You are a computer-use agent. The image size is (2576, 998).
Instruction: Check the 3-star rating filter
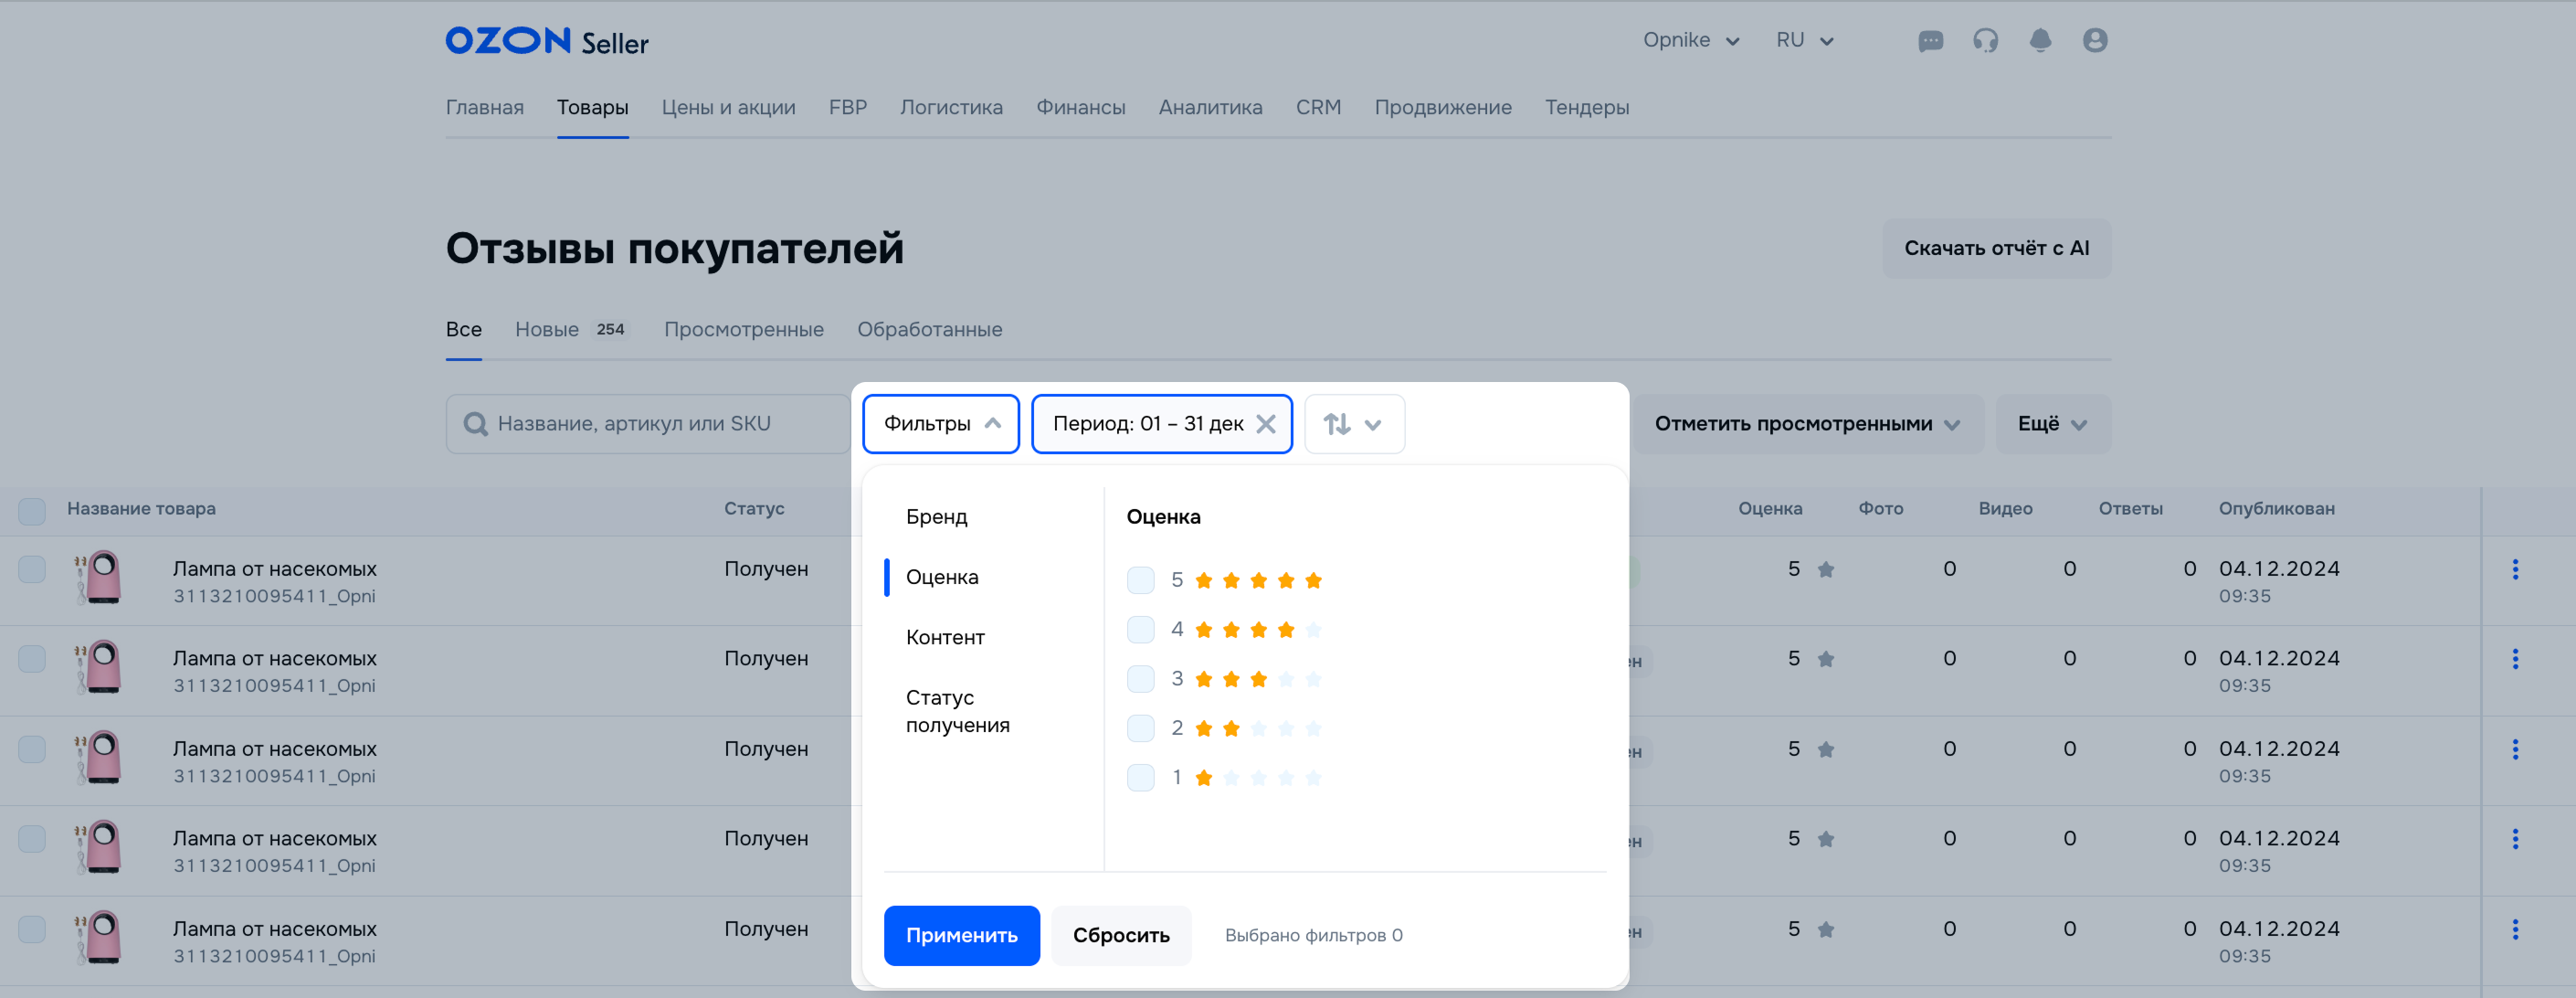click(1140, 679)
